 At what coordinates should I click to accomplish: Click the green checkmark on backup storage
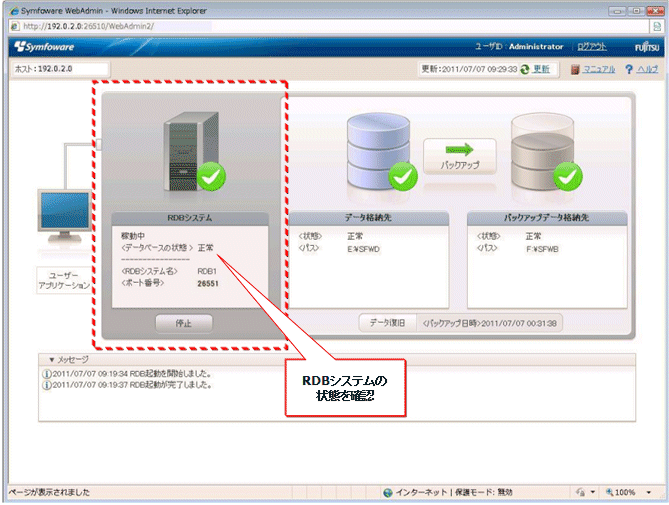click(568, 177)
